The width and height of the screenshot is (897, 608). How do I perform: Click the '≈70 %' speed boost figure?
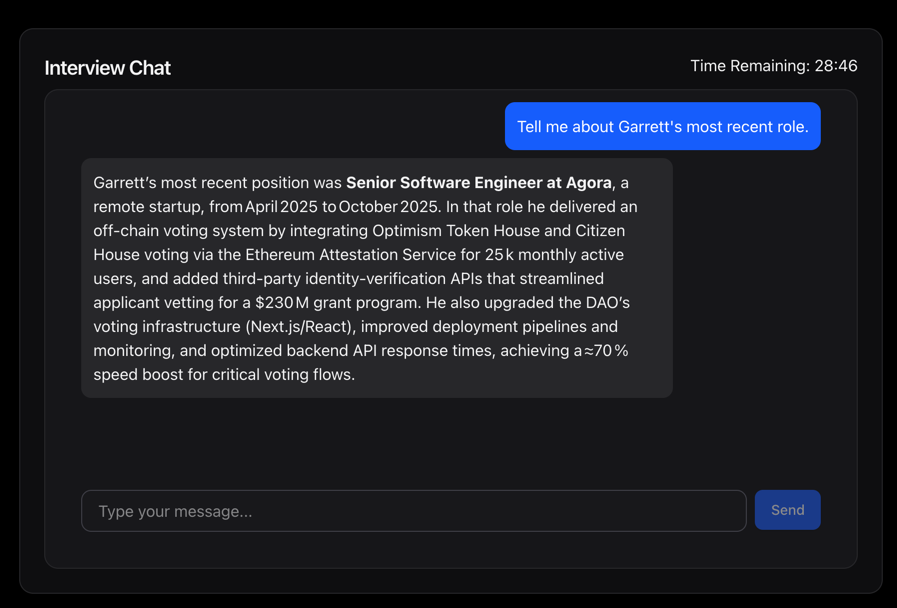606,351
